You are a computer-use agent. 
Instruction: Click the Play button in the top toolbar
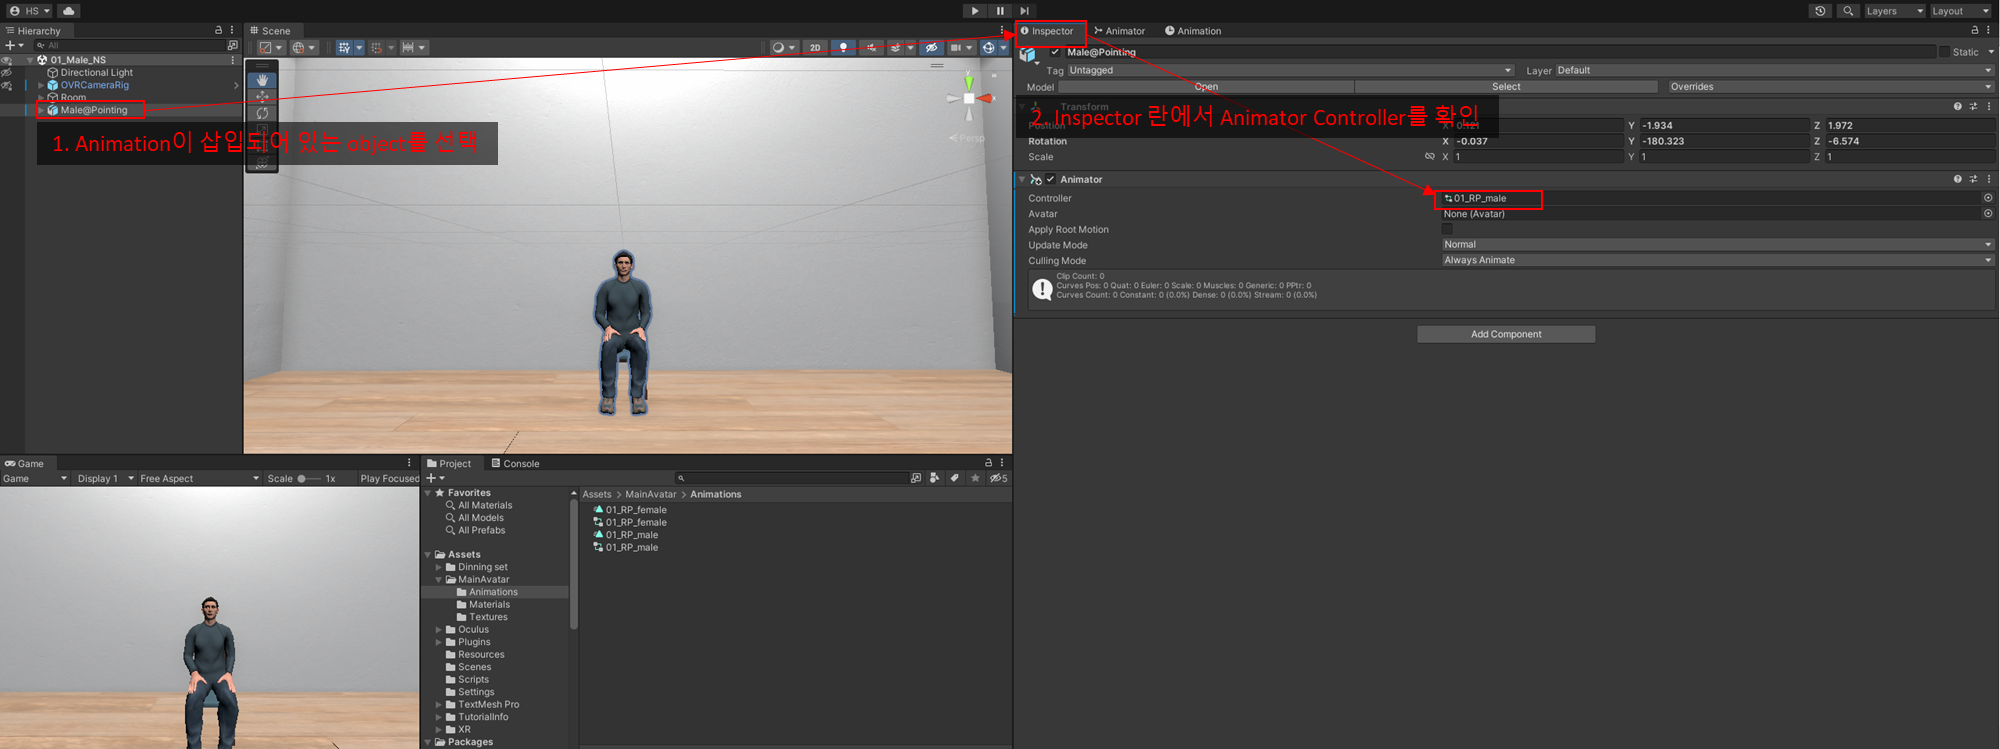tap(975, 11)
